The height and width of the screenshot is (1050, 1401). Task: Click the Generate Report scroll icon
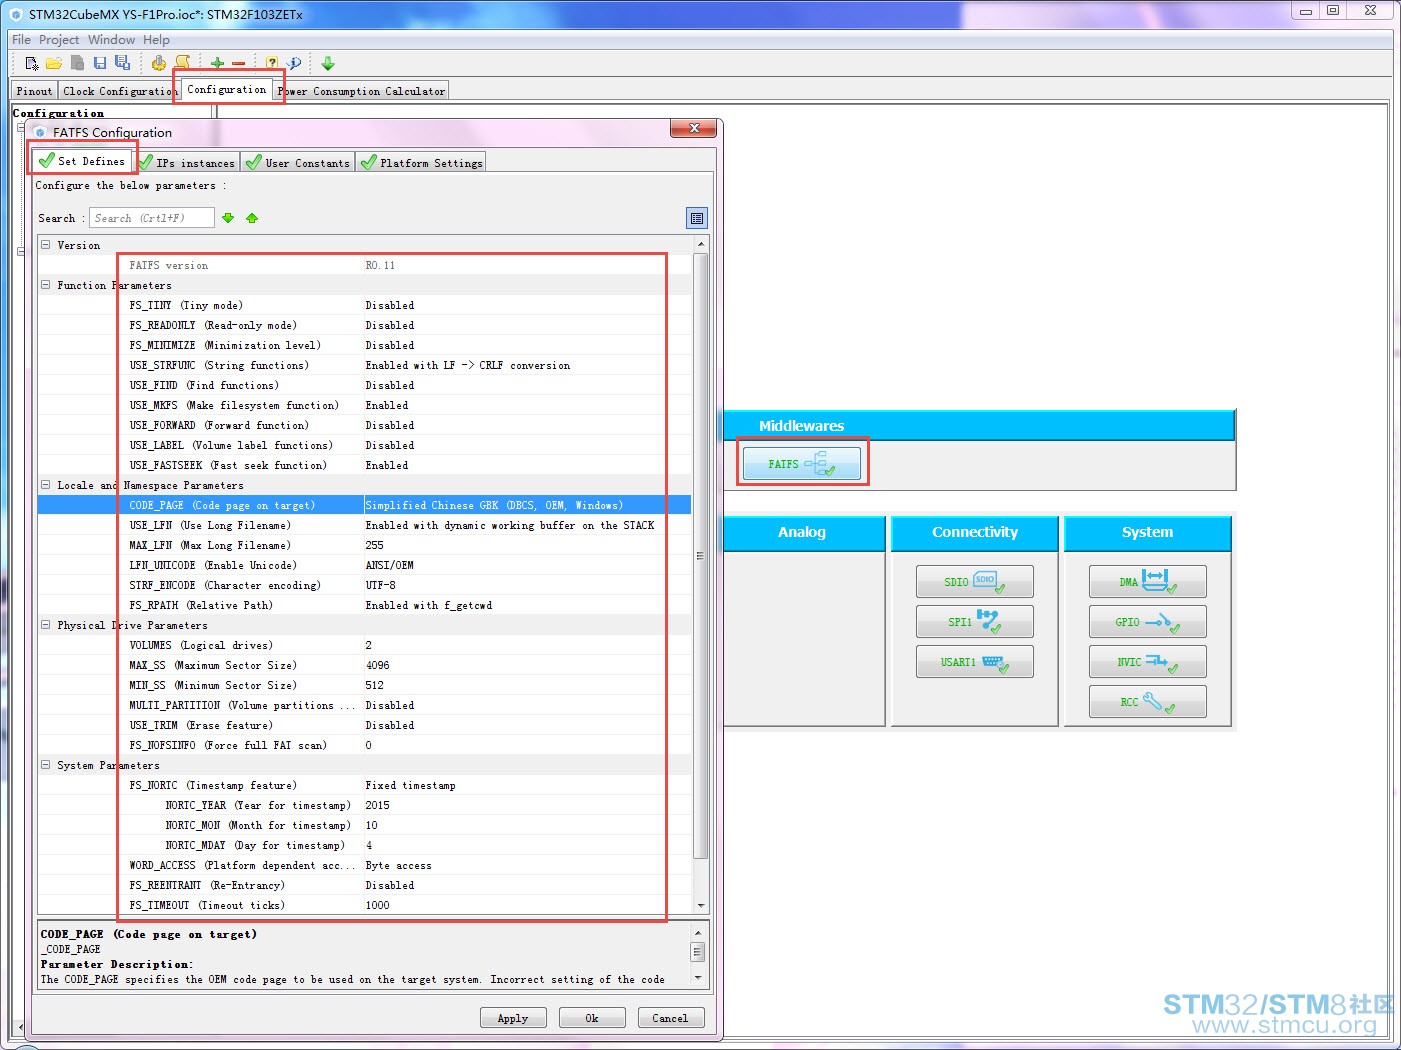point(182,63)
